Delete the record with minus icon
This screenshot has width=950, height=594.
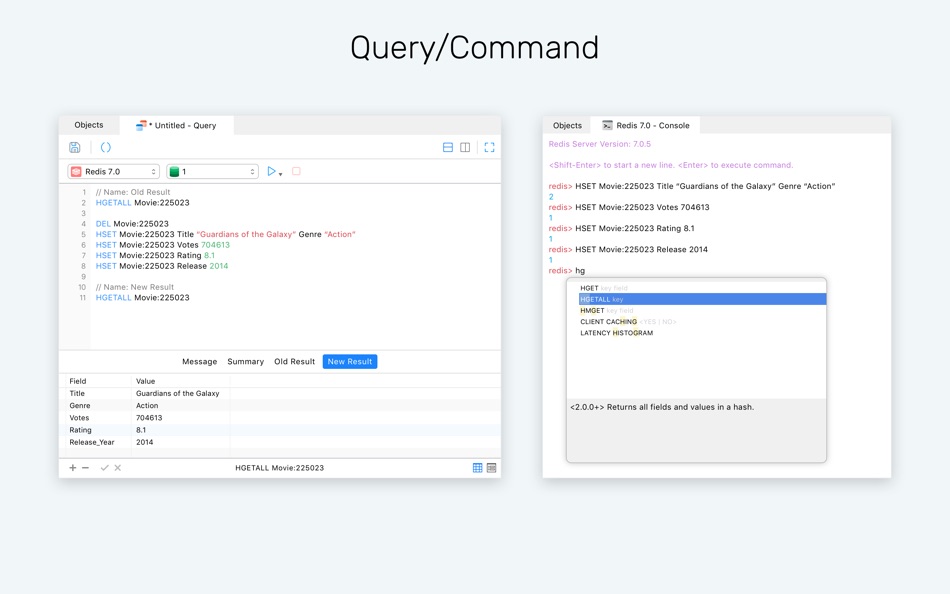(85, 468)
